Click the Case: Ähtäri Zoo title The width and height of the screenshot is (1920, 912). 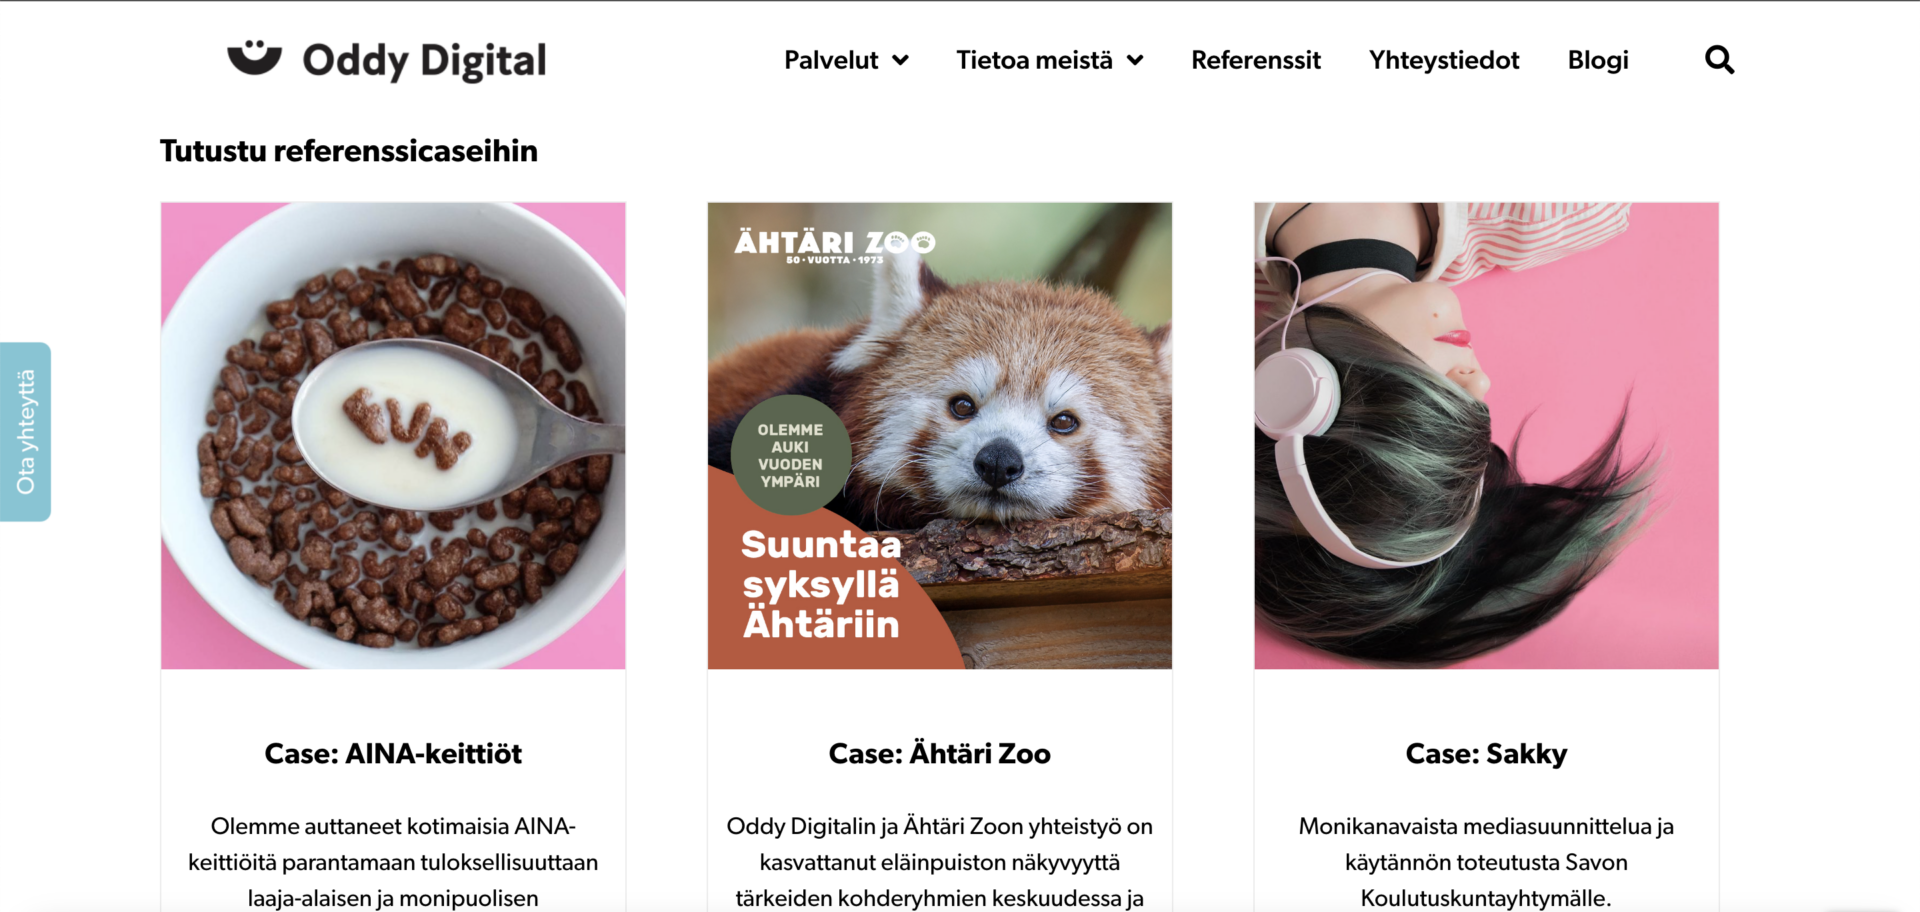(940, 753)
